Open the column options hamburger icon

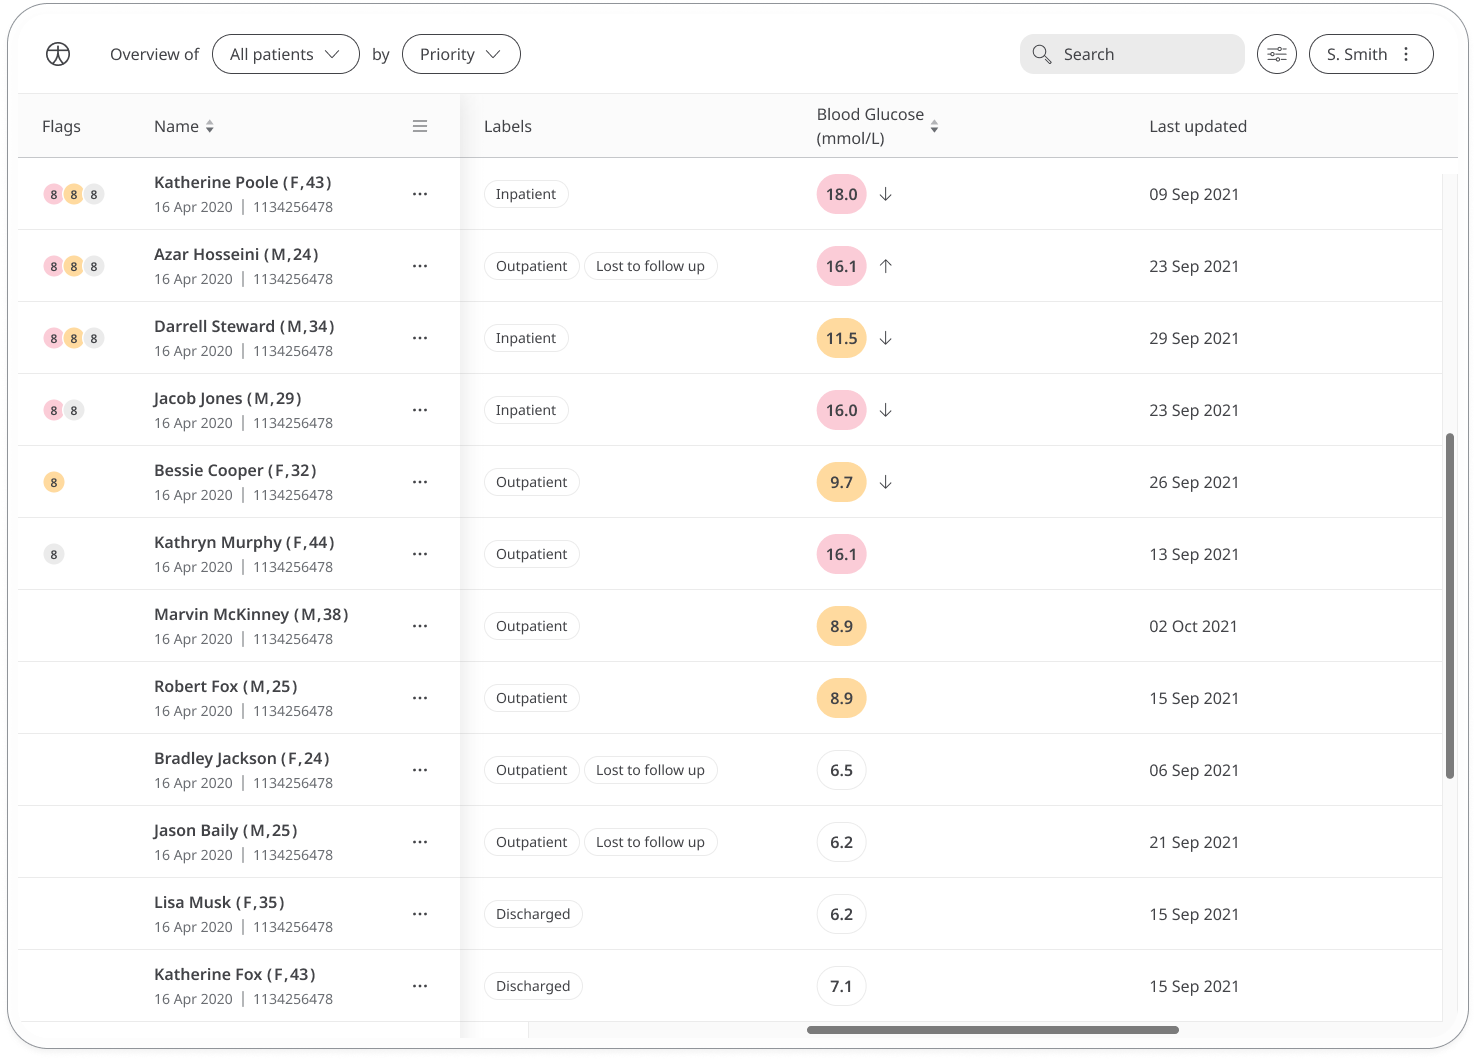click(420, 126)
